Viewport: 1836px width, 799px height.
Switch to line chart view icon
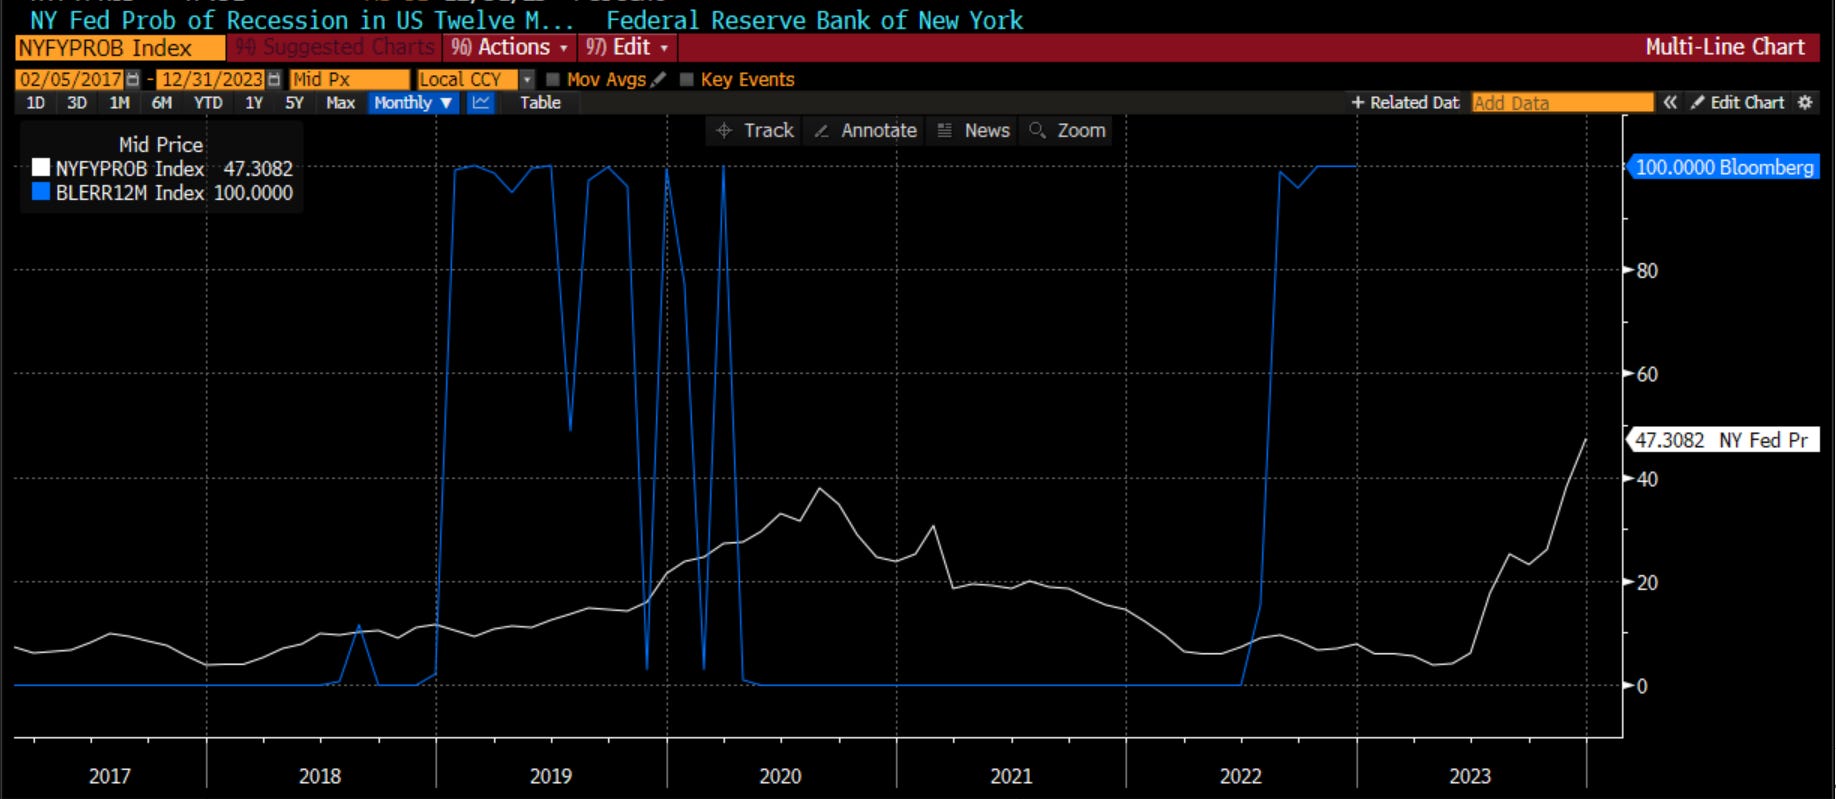[481, 102]
